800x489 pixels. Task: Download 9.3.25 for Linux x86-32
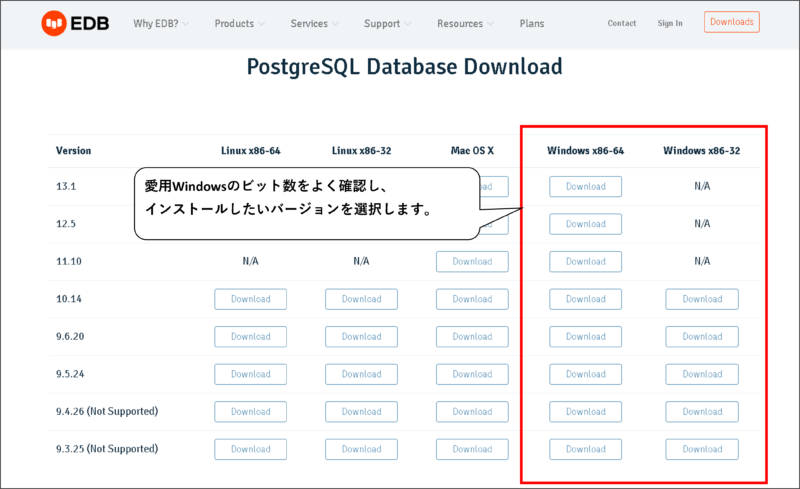tap(361, 449)
